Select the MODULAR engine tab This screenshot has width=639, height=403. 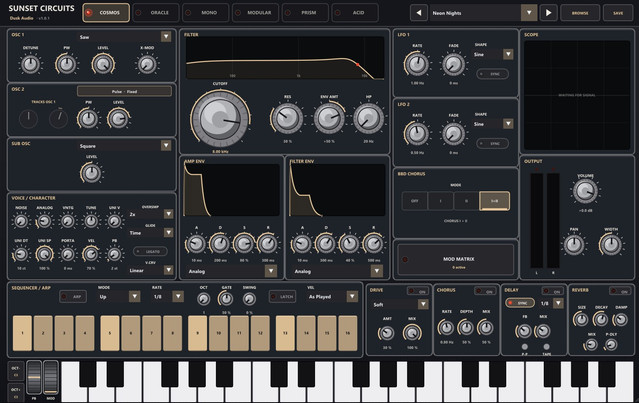coord(255,13)
